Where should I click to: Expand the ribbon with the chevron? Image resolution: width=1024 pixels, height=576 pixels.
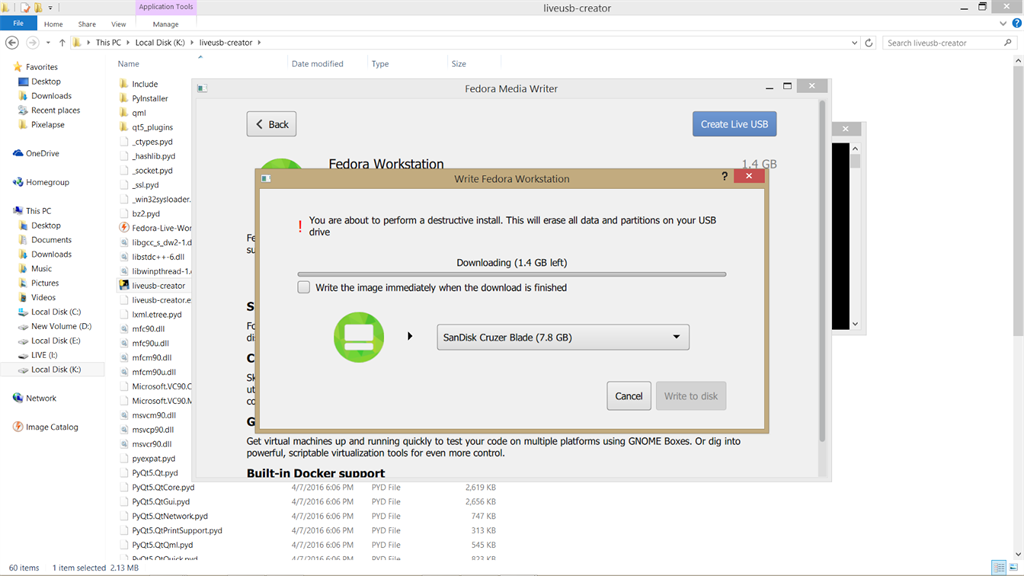(x=1003, y=24)
